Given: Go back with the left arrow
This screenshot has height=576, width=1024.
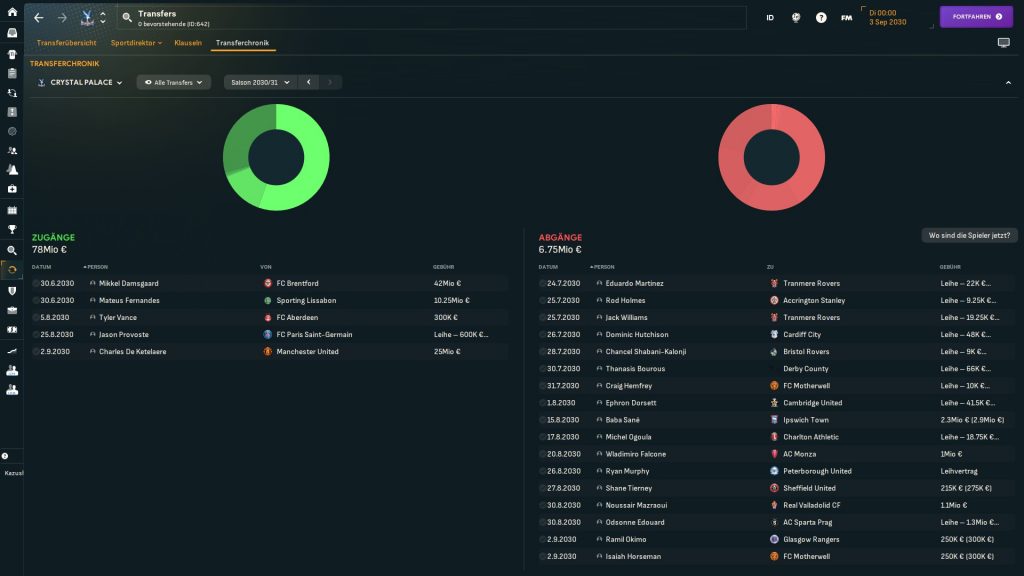Looking at the screenshot, I should tap(39, 17).
